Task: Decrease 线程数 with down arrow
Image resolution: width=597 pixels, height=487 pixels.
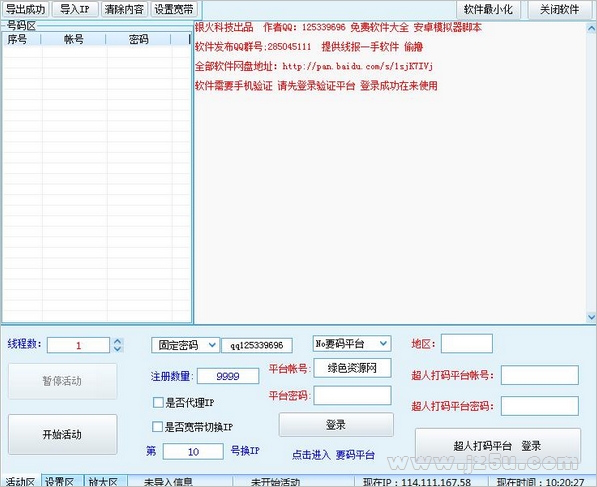Action: click(118, 349)
